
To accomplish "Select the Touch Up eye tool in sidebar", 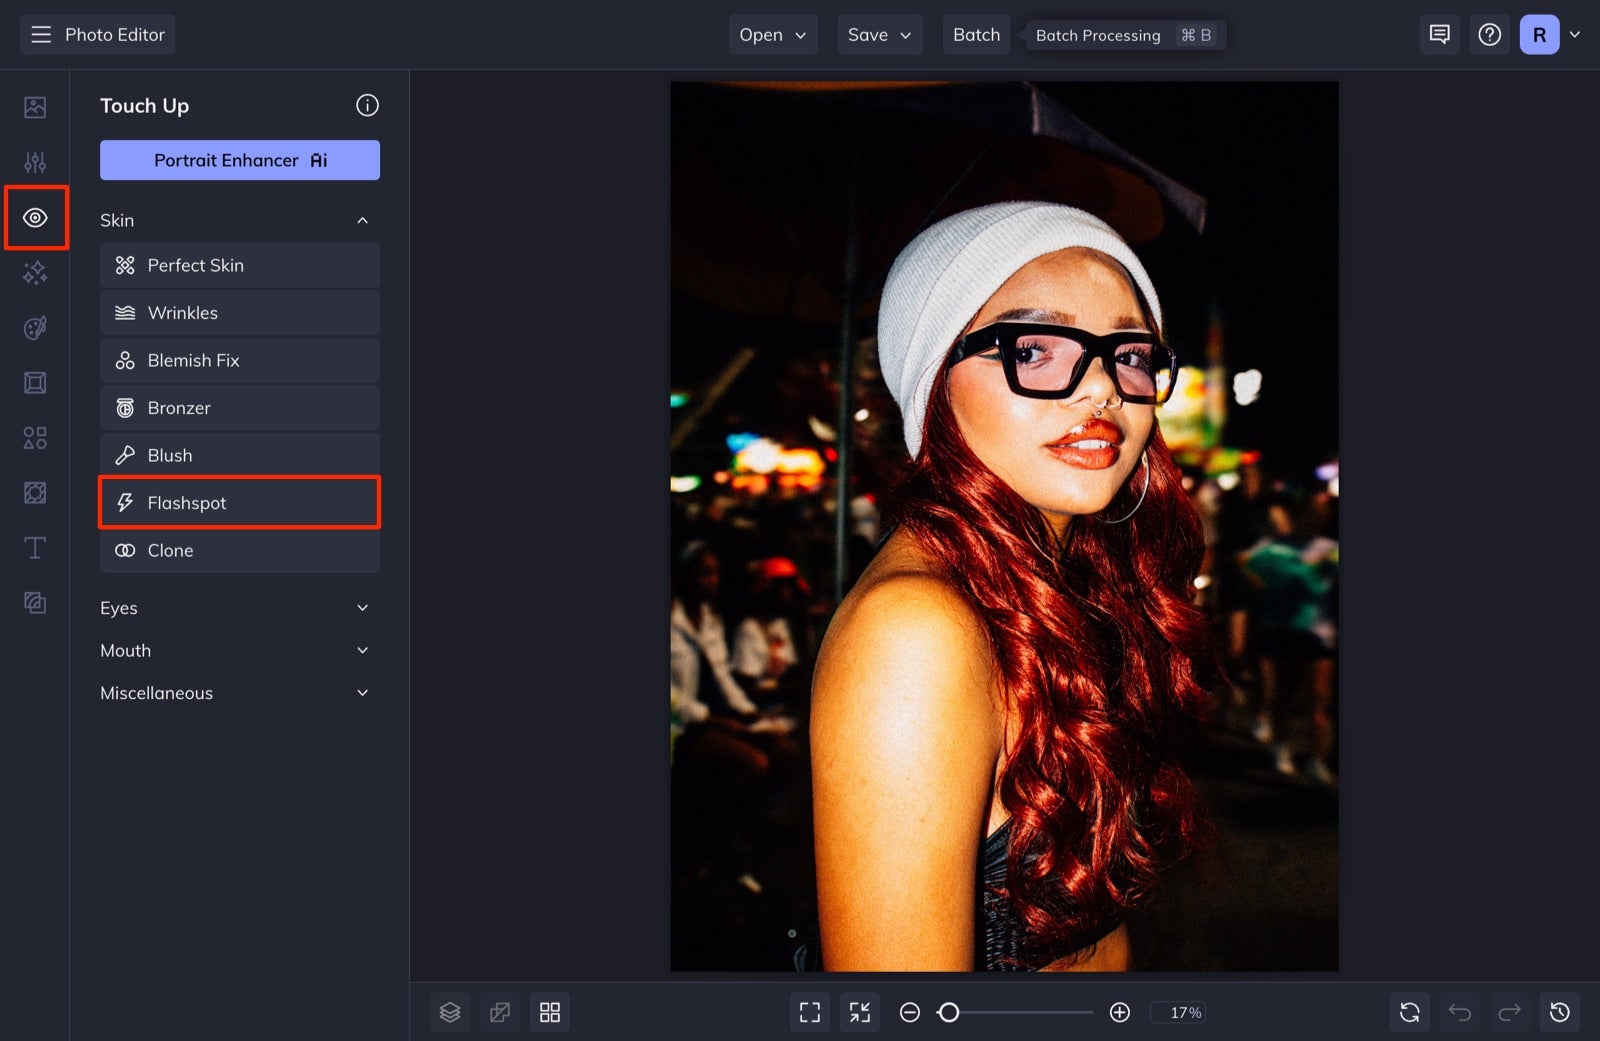I will [x=36, y=217].
